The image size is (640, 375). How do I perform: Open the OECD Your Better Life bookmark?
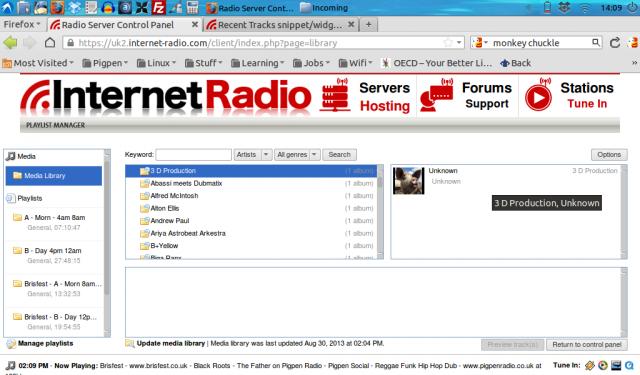437,63
